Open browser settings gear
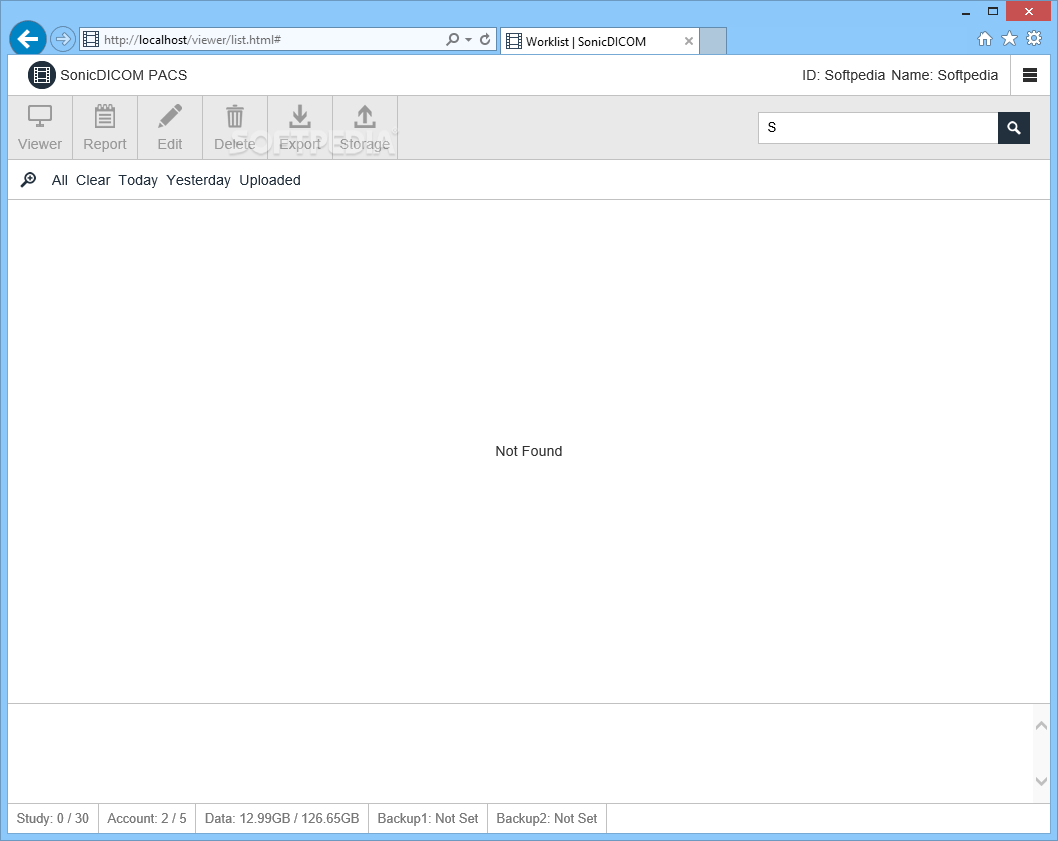This screenshot has width=1058, height=841. coord(1034,38)
